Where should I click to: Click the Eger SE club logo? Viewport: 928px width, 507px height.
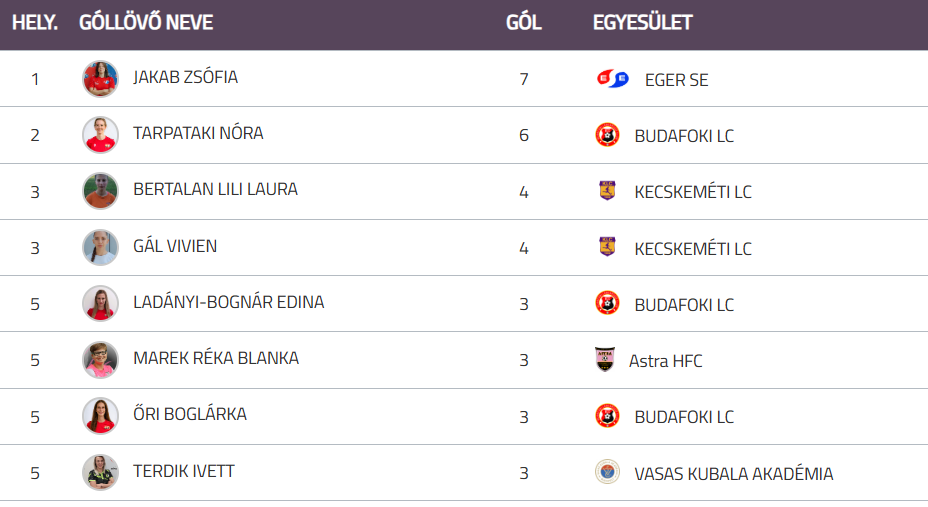613,79
